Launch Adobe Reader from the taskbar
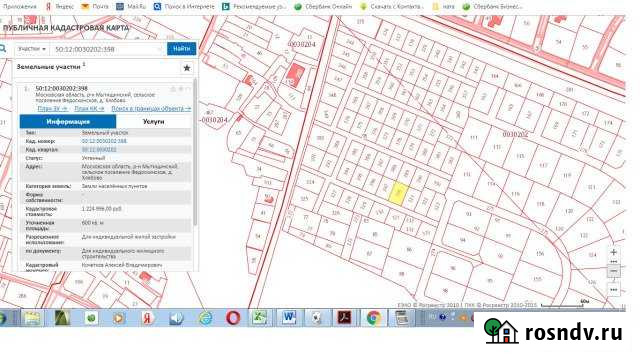Image resolution: width=640 pixels, height=360 pixels. pos(344,318)
